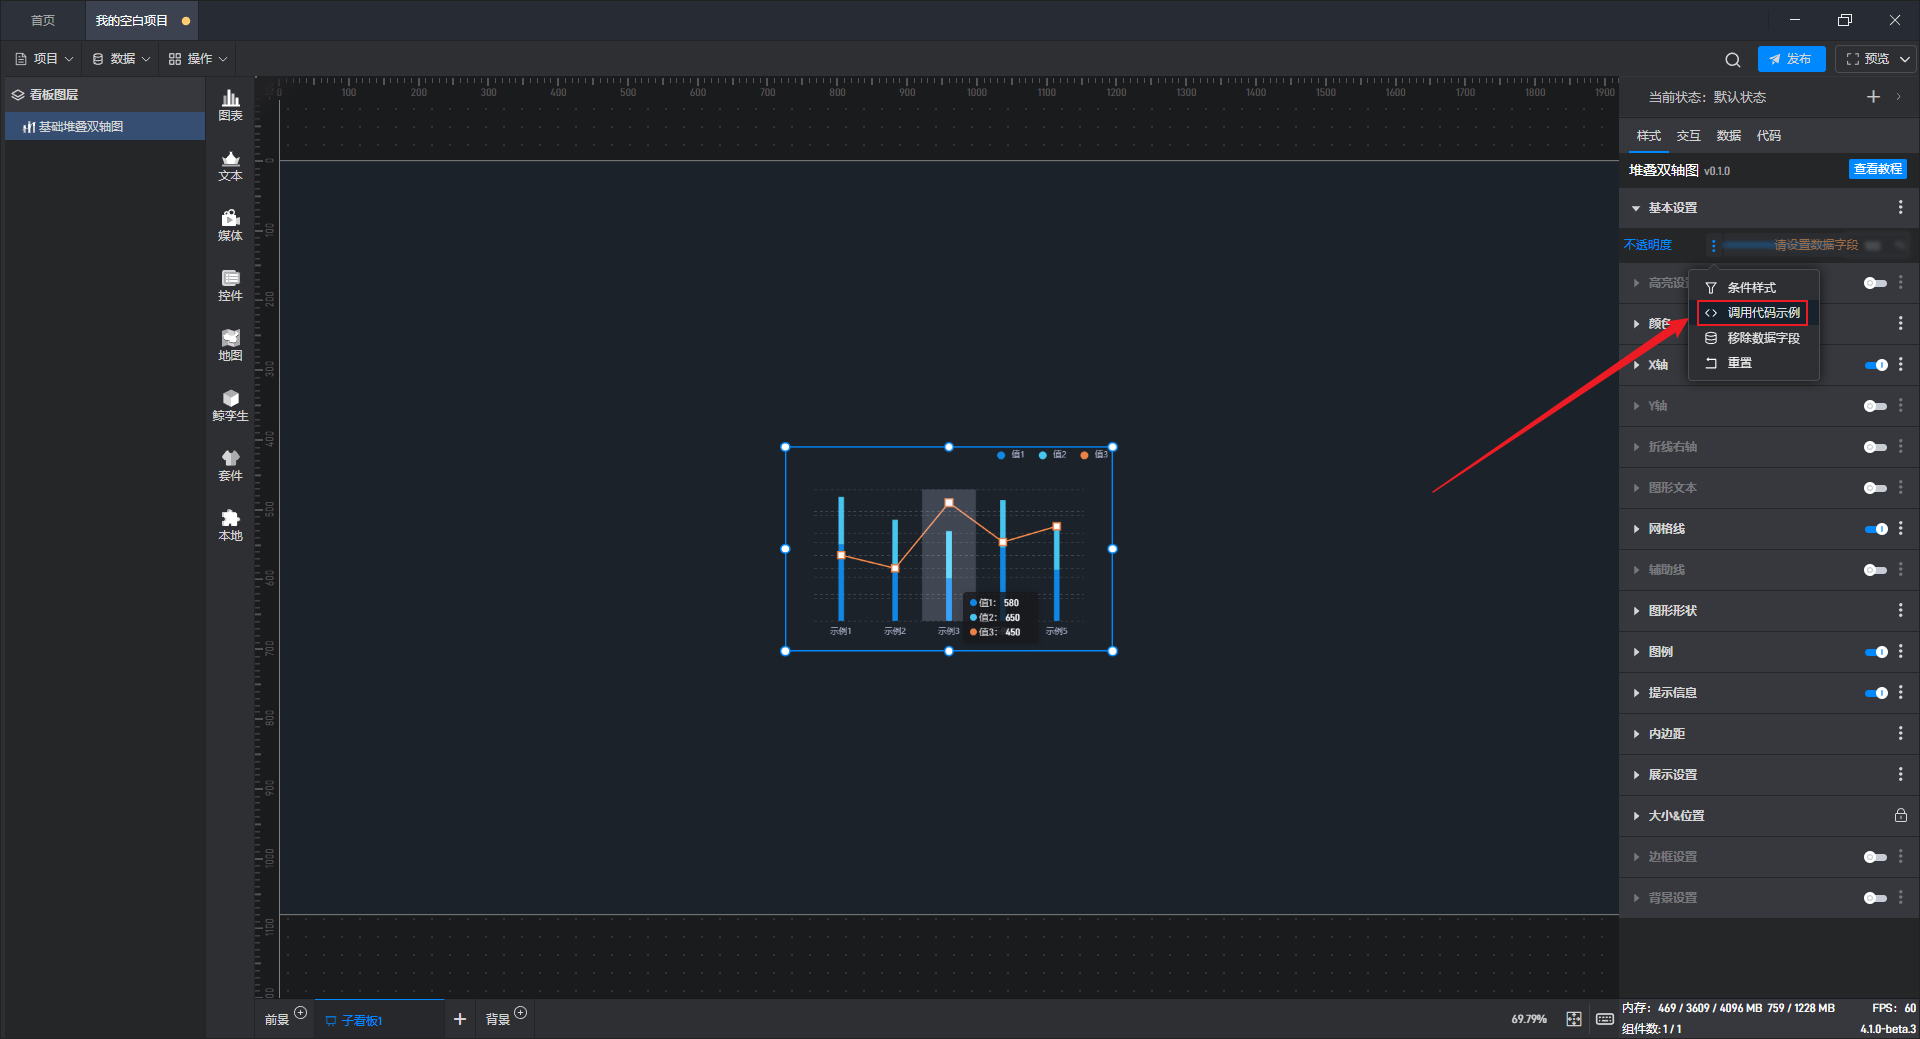This screenshot has width=1920, height=1039.
Task: Select the 基础堆叠双轴图 layer
Action: click(x=105, y=127)
